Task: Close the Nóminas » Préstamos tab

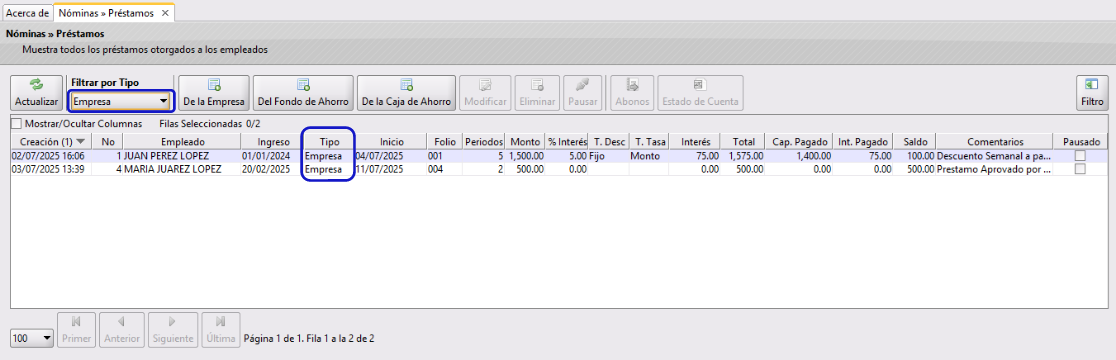Action: click(x=166, y=14)
